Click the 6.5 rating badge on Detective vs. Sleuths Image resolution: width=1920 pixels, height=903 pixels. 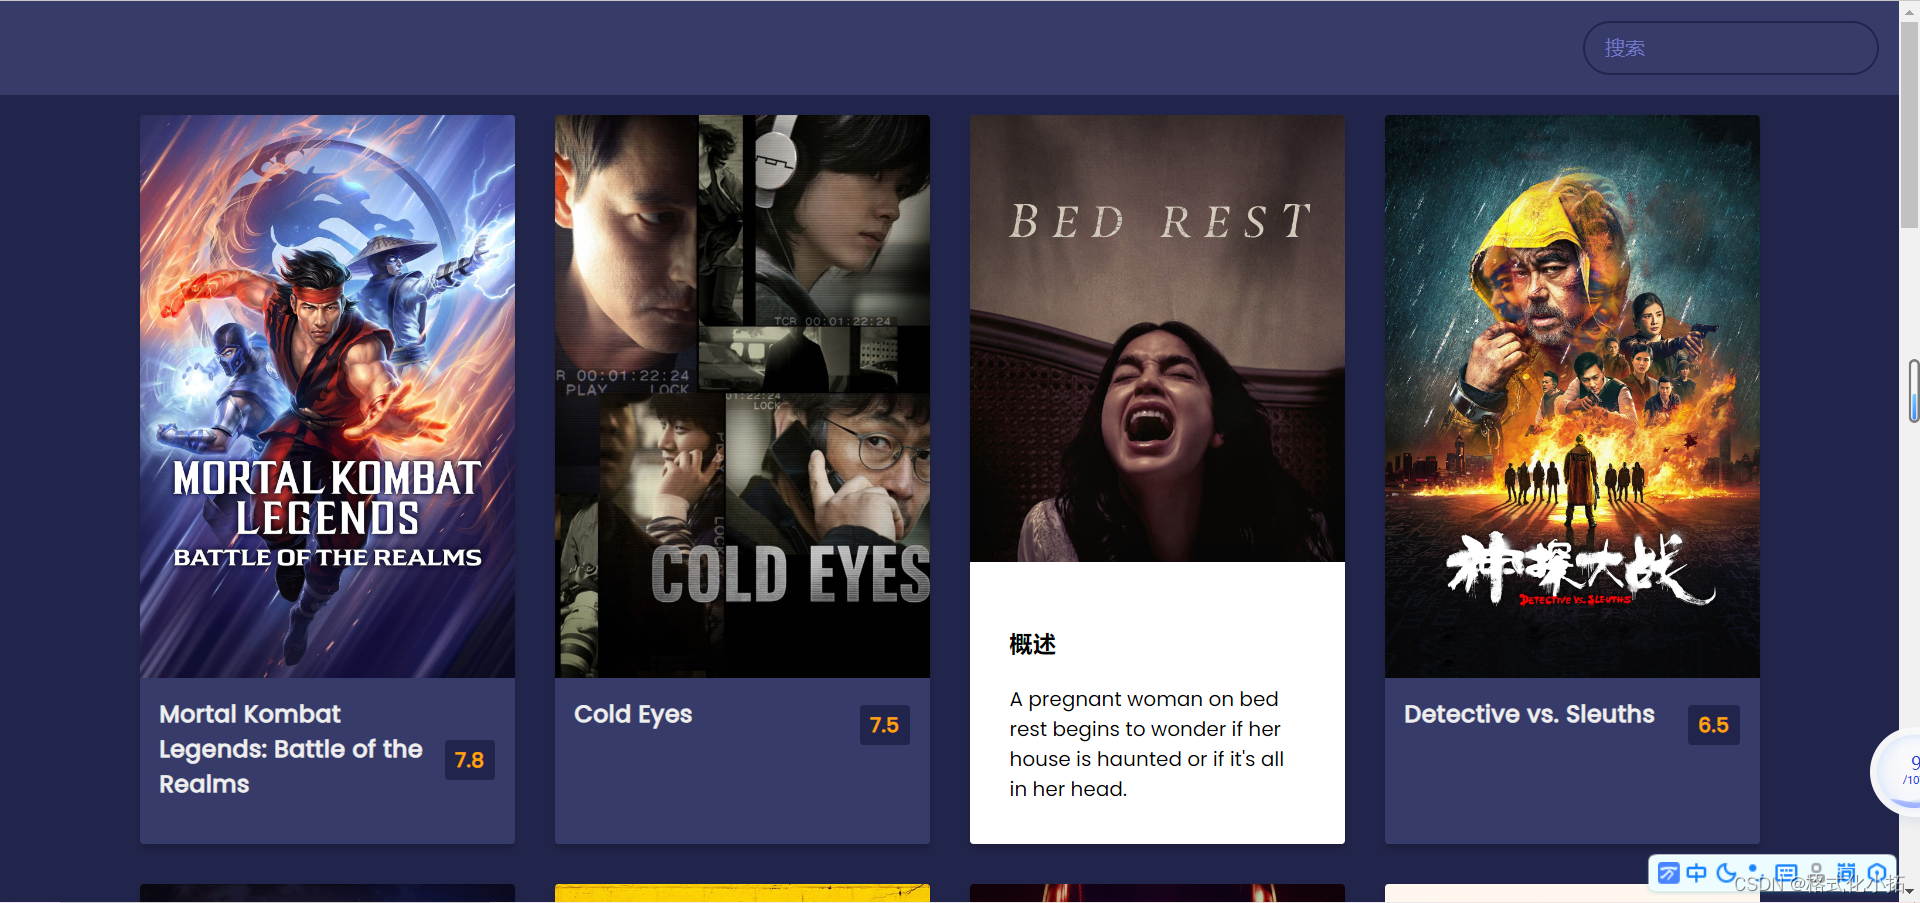tap(1714, 725)
